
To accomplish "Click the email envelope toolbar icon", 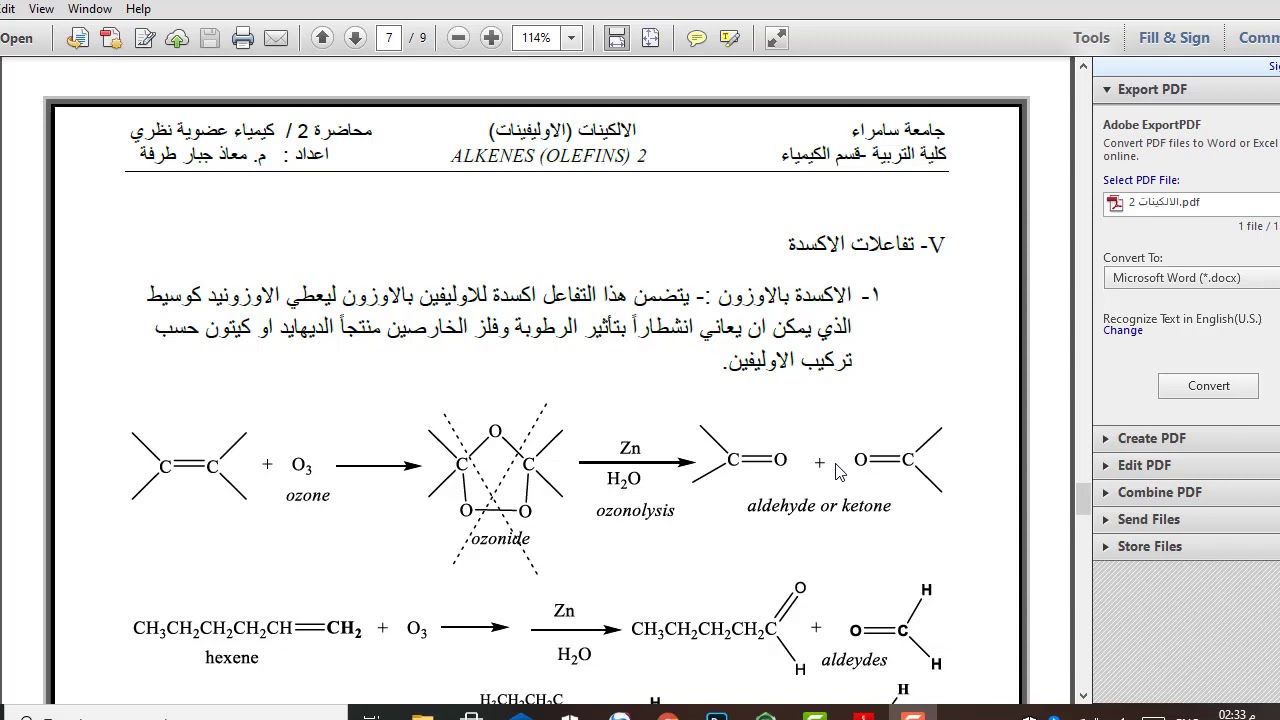I will coord(276,38).
